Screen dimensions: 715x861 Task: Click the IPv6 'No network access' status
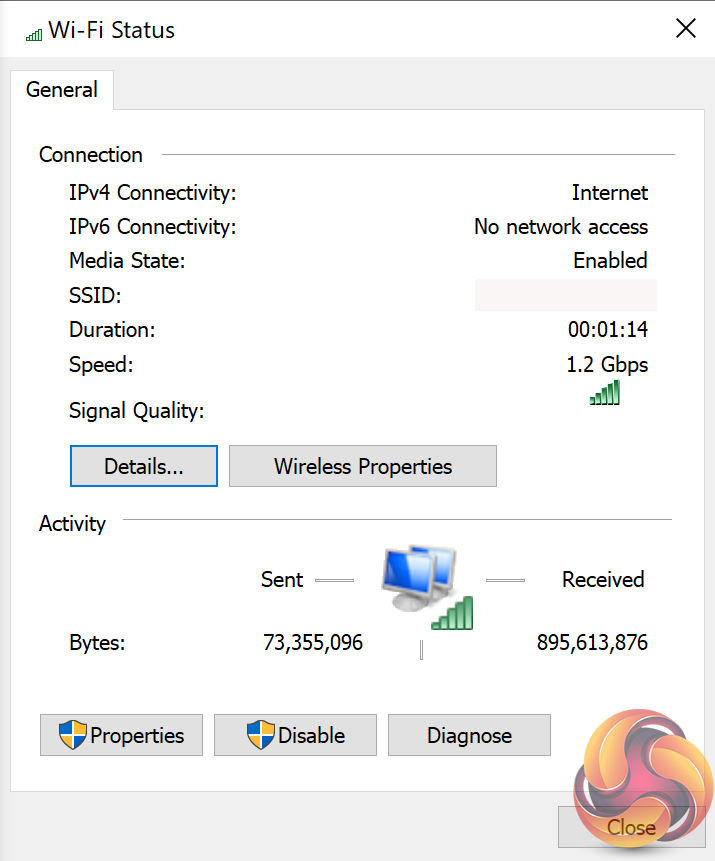(561, 227)
